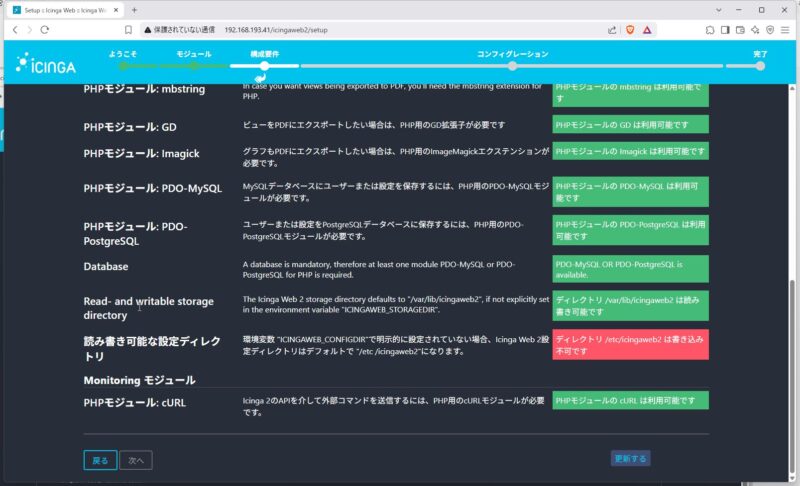Reload the setup page
The height and width of the screenshot is (486, 800).
pos(45,30)
